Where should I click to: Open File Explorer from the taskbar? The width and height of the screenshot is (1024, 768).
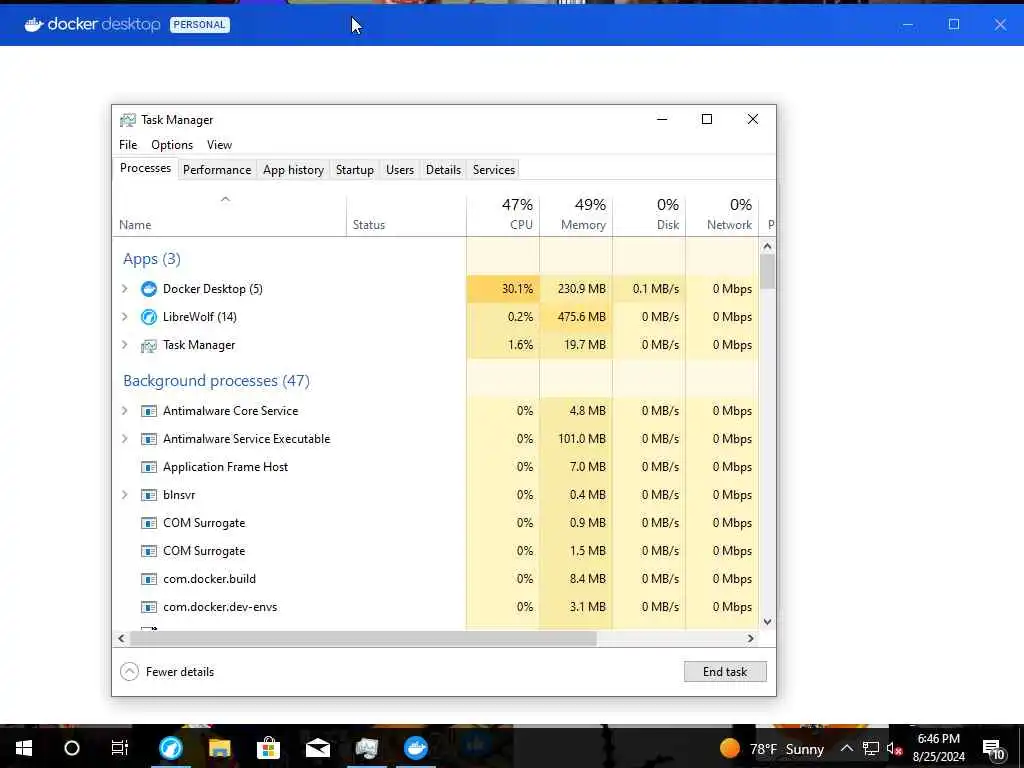click(x=220, y=748)
